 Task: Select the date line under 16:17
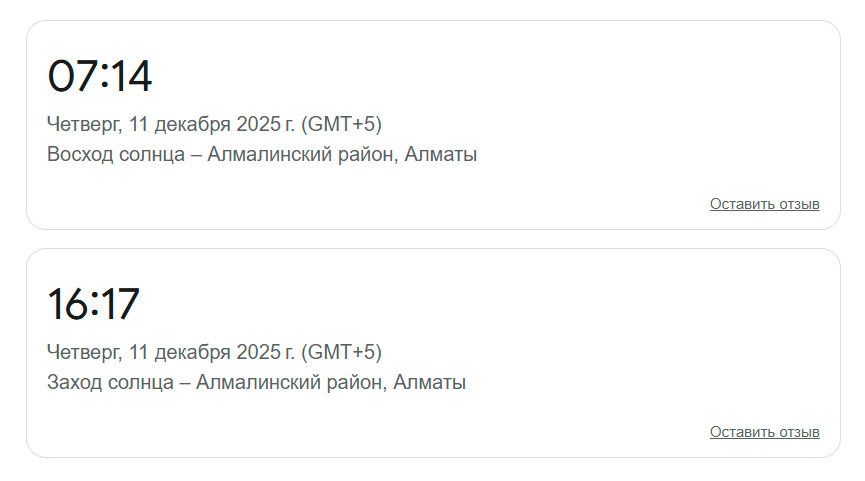coord(214,353)
